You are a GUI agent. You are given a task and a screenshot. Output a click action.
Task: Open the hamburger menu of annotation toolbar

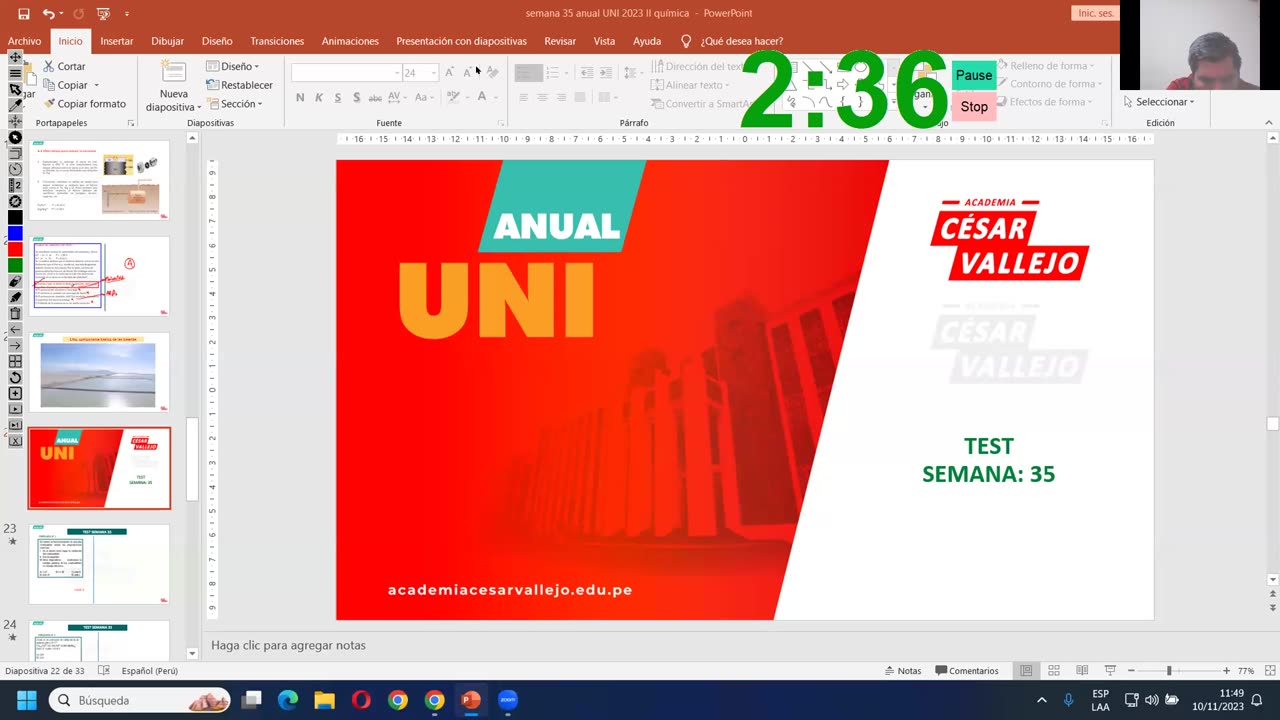pyautogui.click(x=15, y=73)
